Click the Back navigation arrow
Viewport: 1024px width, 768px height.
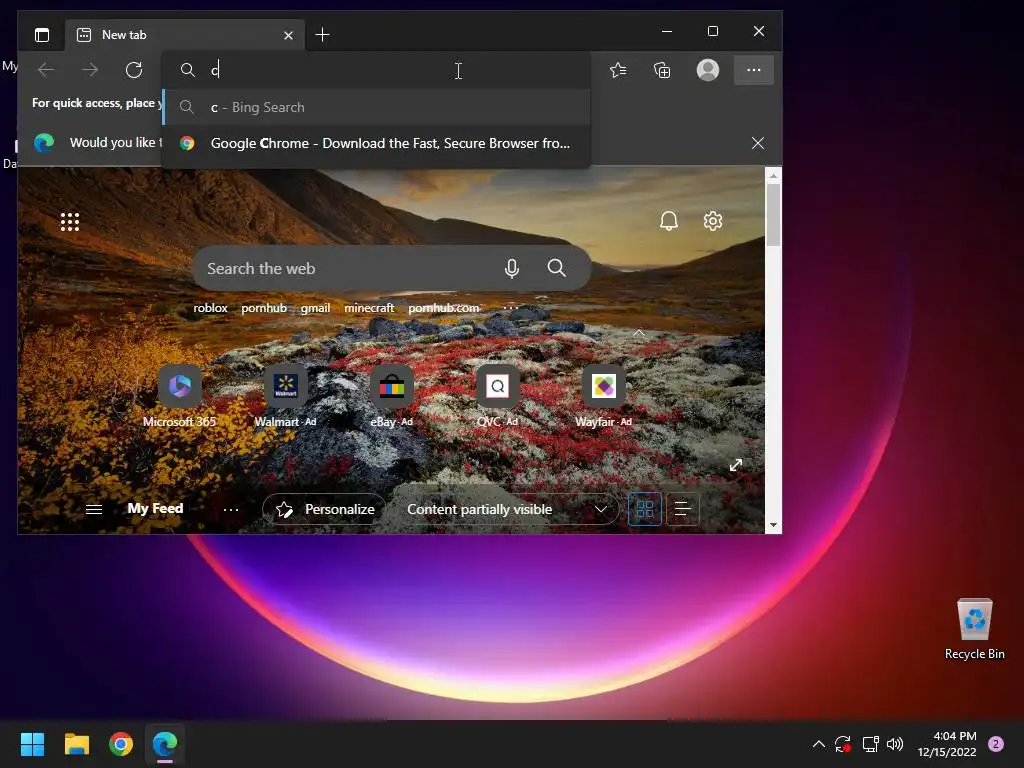point(46,70)
